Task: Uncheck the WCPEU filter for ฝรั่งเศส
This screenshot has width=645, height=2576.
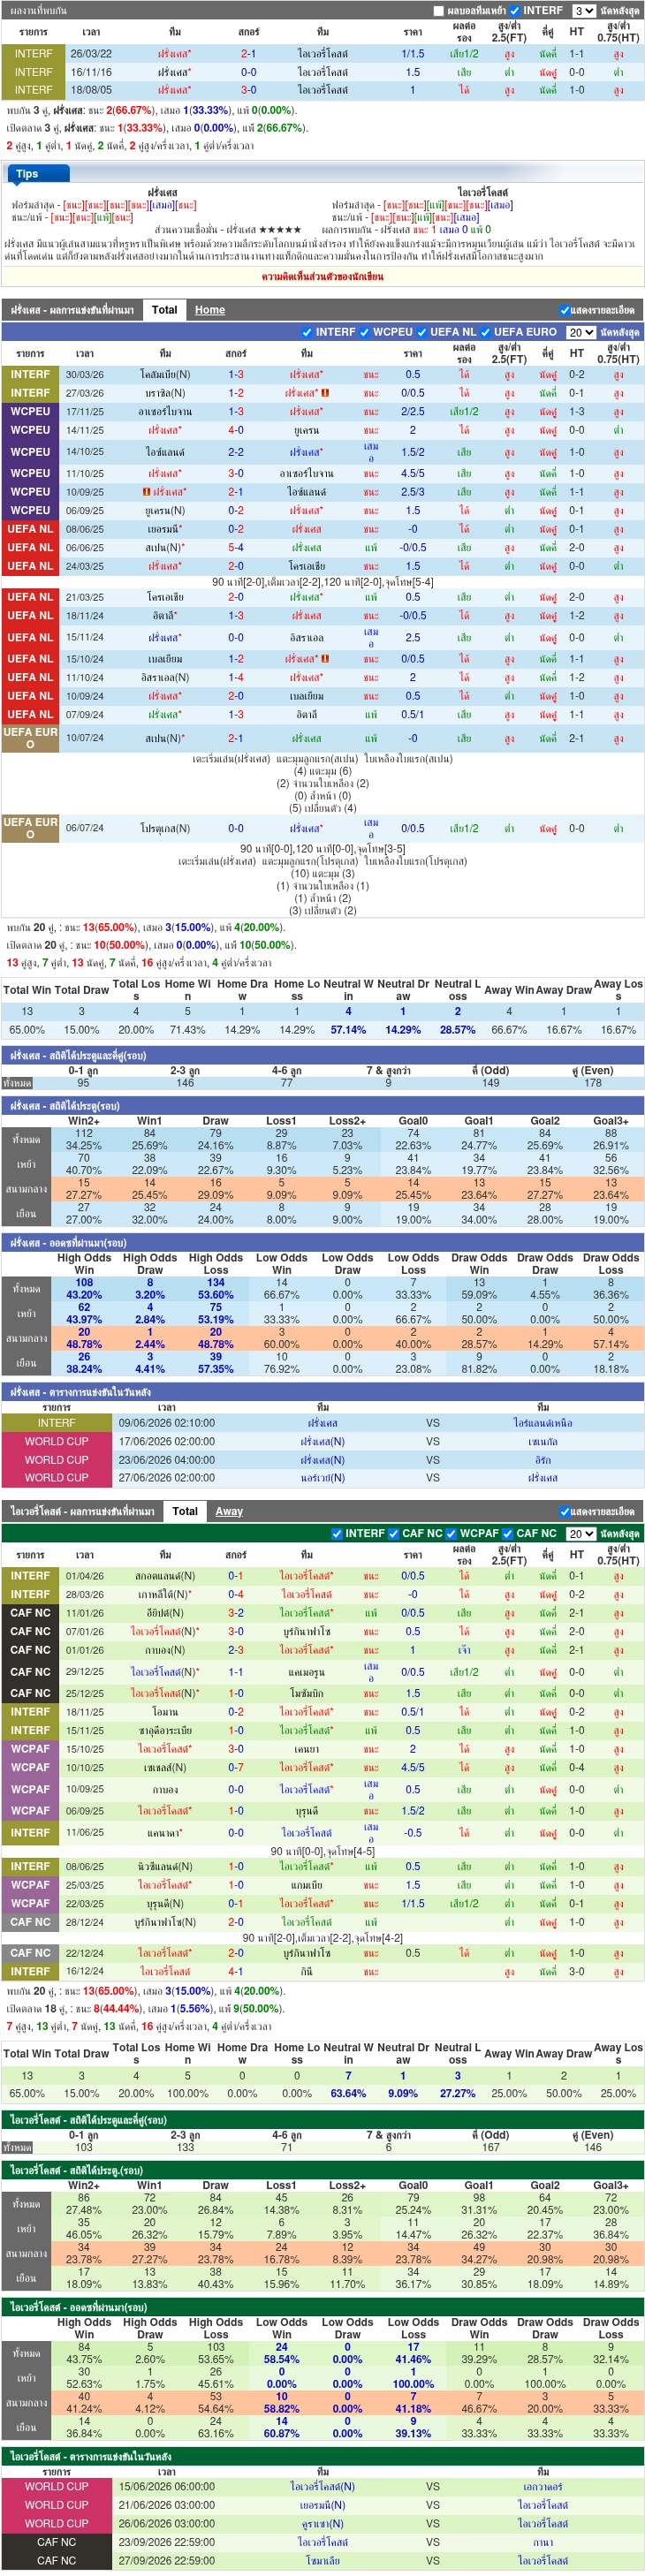Action: coord(364,332)
